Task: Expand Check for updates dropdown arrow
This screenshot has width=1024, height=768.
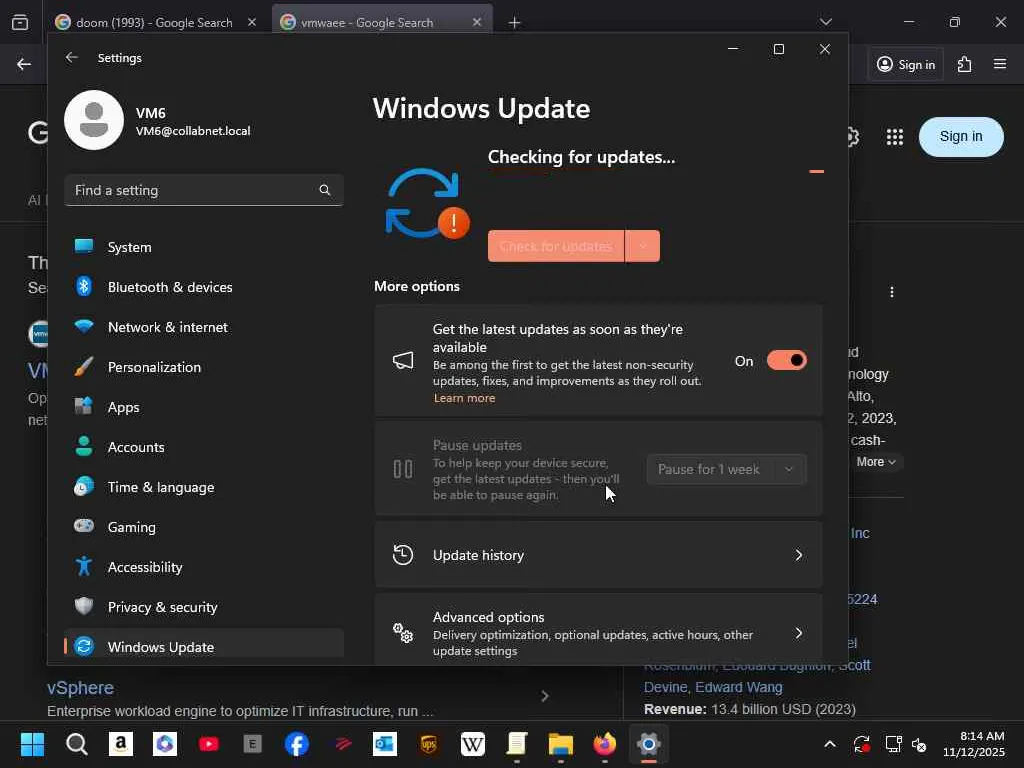Action: point(643,246)
